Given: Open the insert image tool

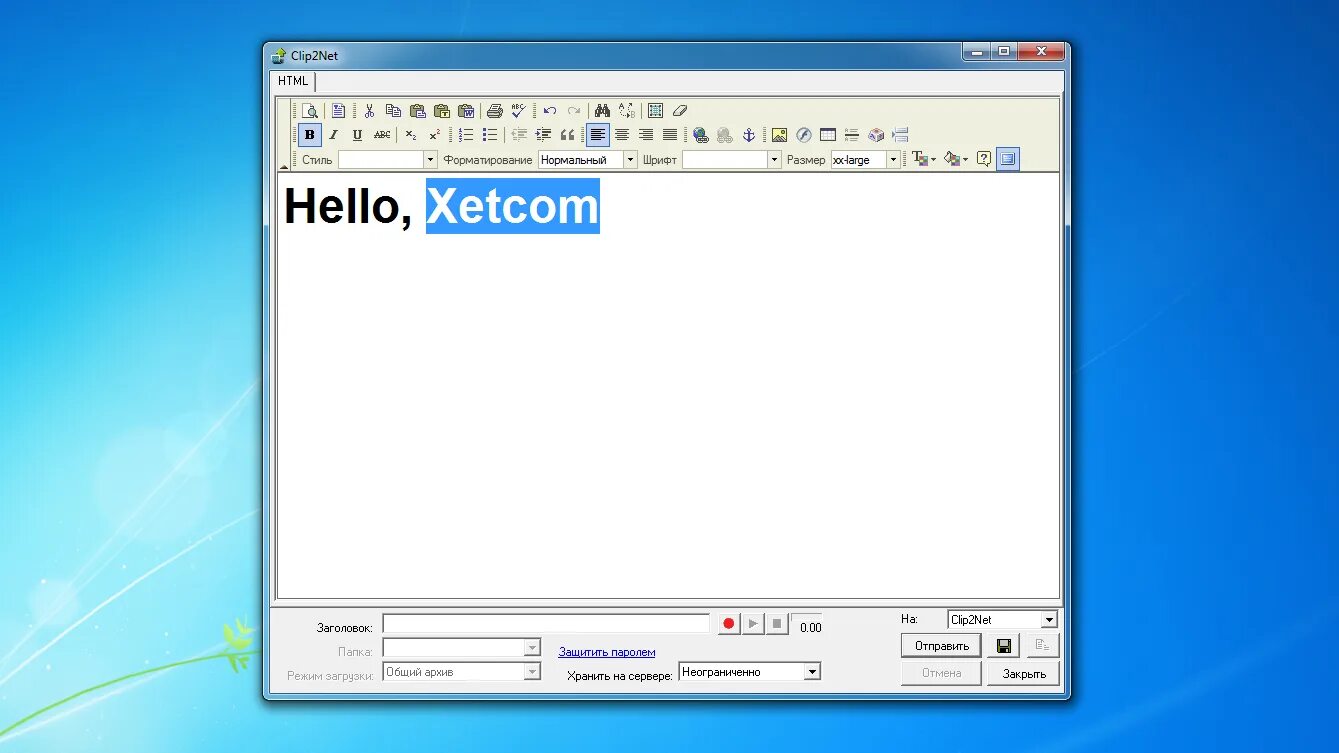Looking at the screenshot, I should 780,135.
